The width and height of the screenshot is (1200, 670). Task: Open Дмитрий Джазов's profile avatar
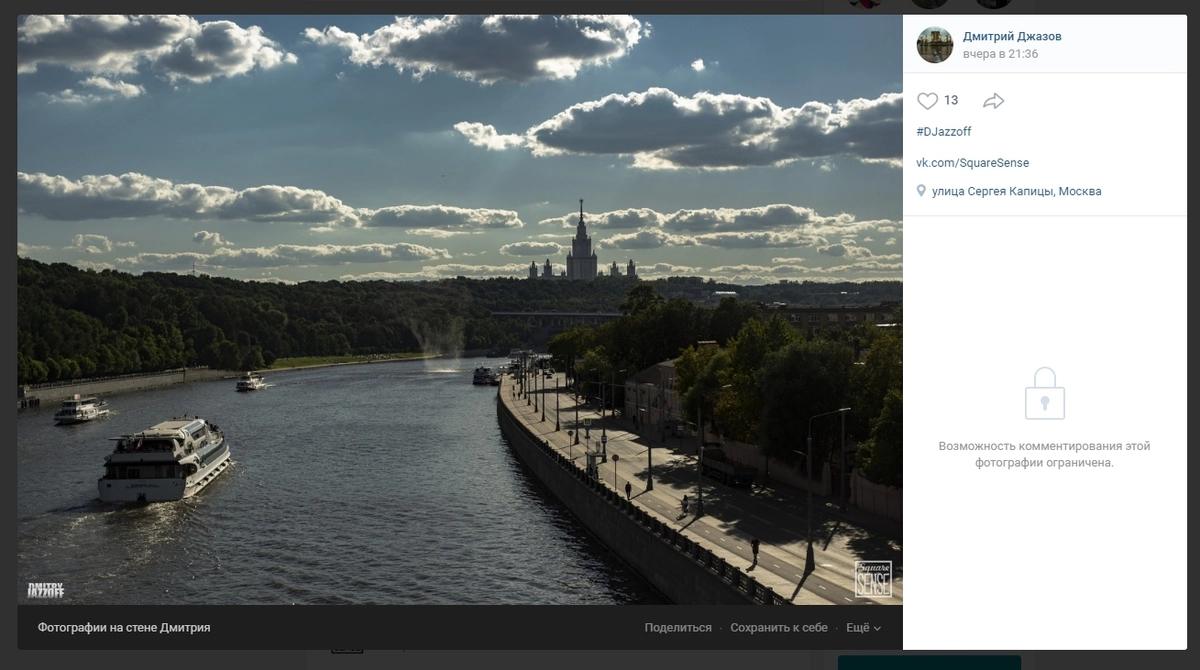tap(935, 45)
